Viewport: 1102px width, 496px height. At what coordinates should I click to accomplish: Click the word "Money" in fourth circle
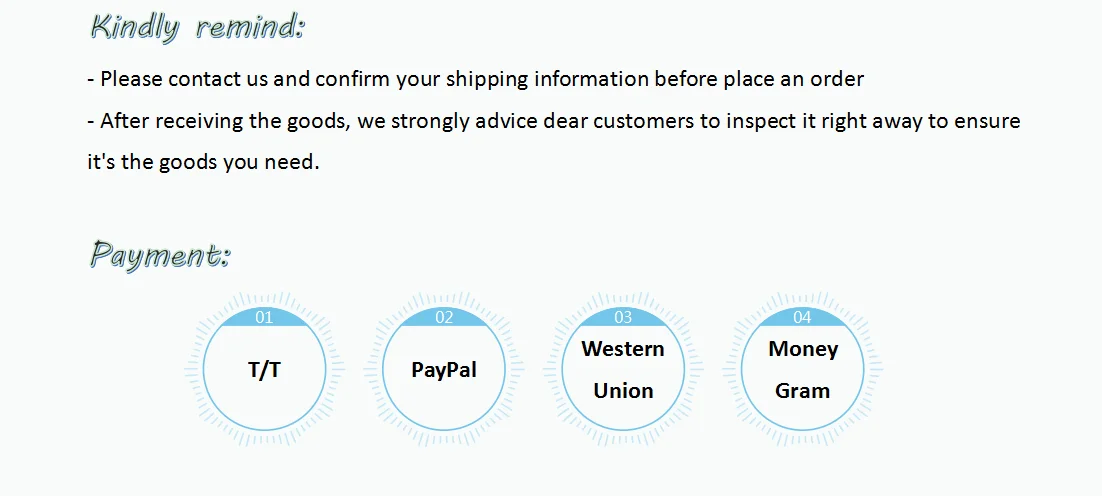[803, 349]
